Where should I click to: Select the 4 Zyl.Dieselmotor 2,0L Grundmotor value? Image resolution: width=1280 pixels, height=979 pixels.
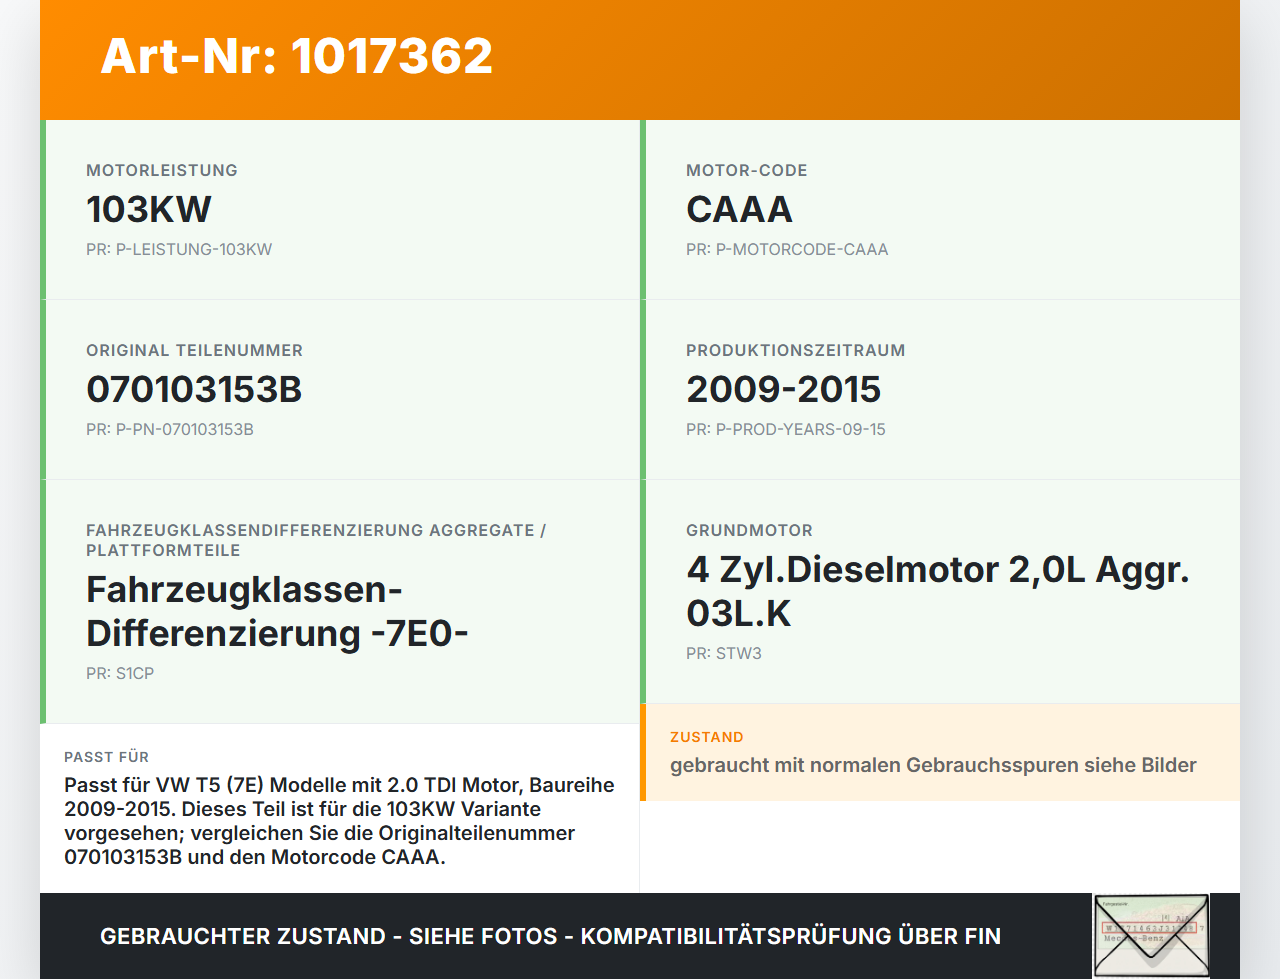[938, 591]
